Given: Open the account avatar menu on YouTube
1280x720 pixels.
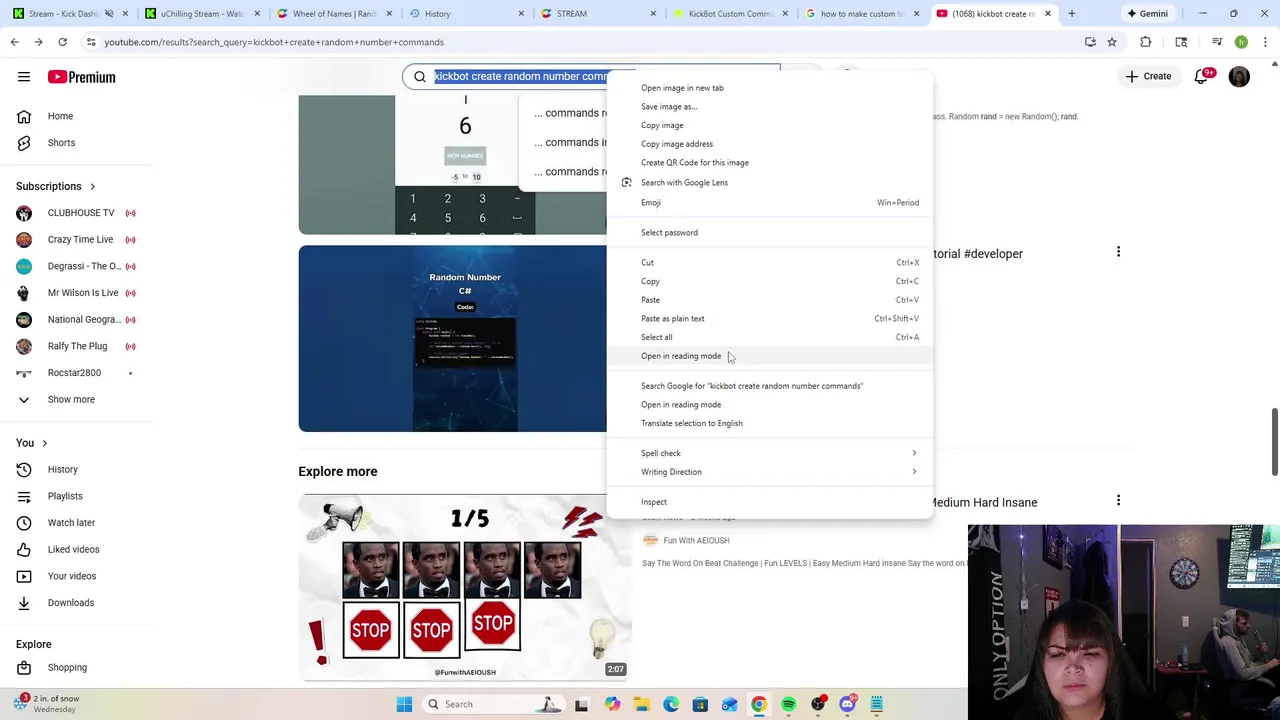Looking at the screenshot, I should [1239, 77].
